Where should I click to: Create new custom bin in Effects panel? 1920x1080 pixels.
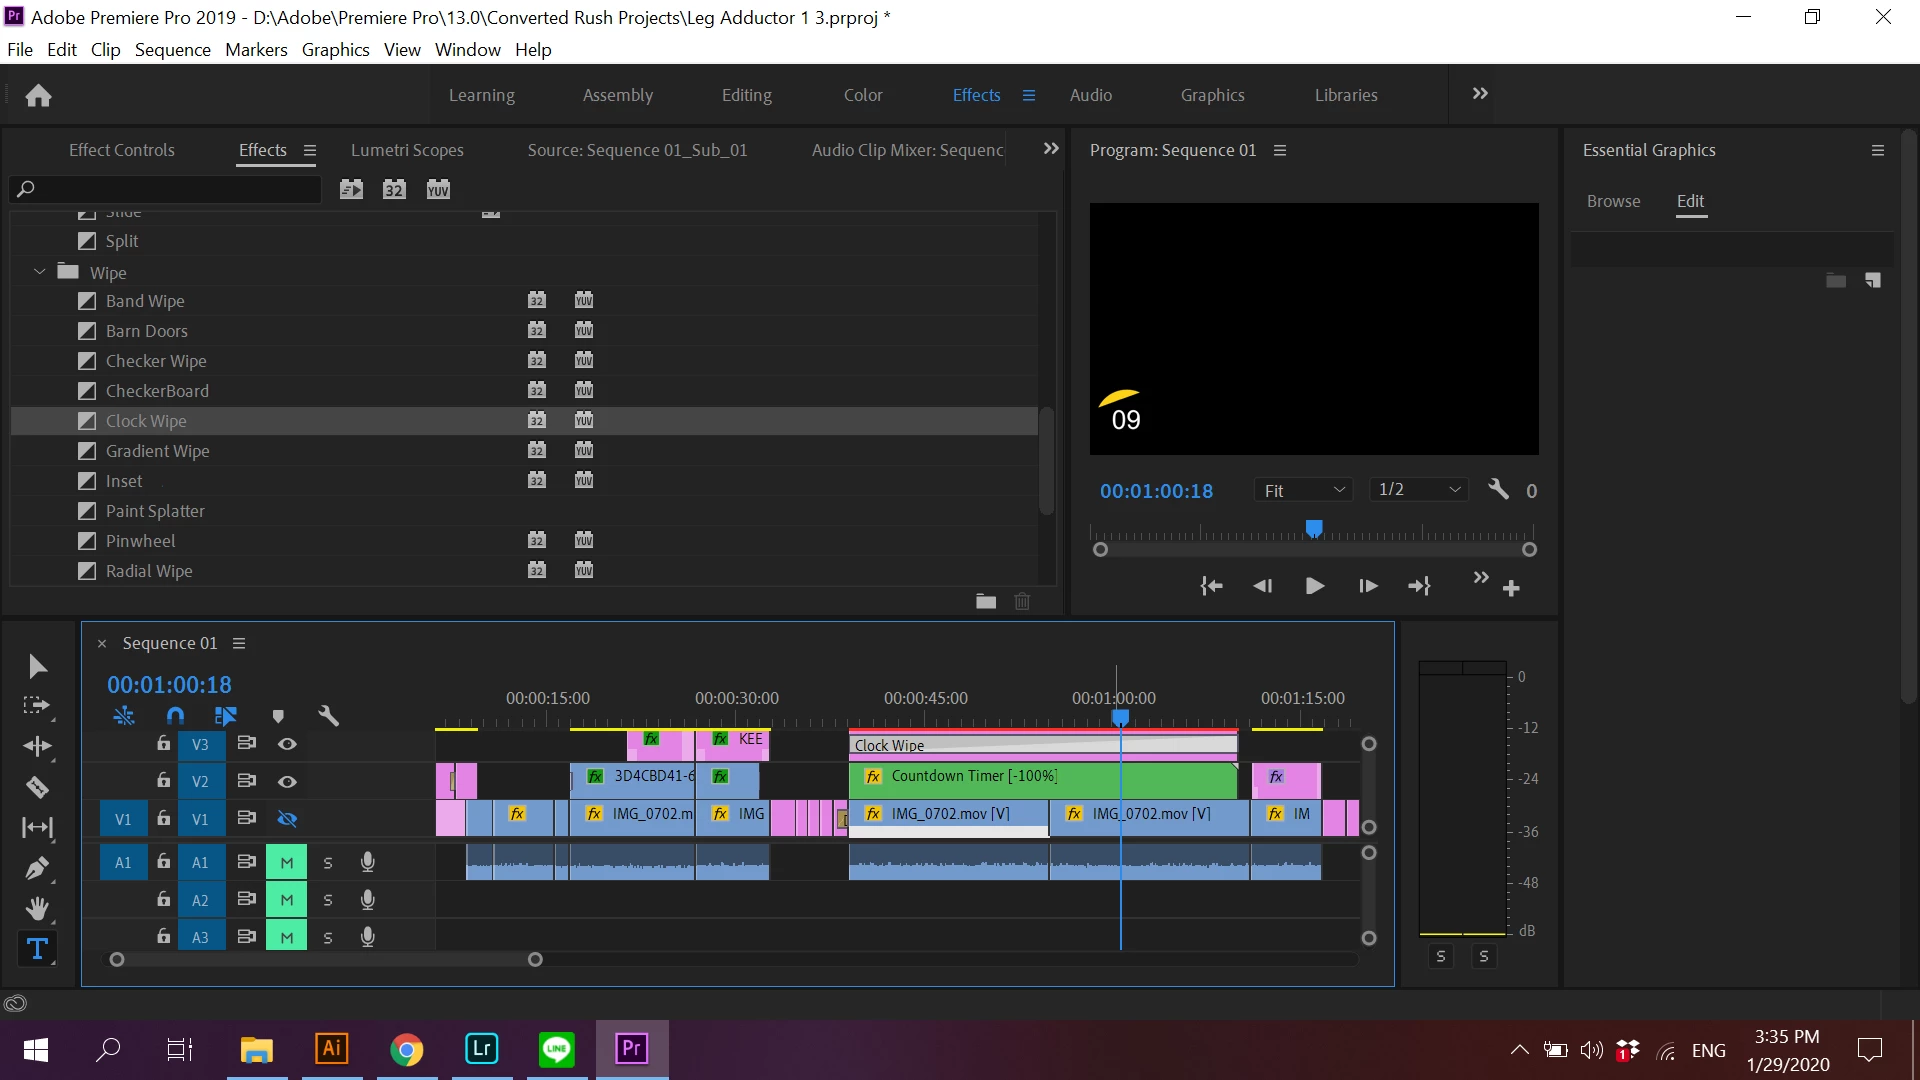click(986, 601)
